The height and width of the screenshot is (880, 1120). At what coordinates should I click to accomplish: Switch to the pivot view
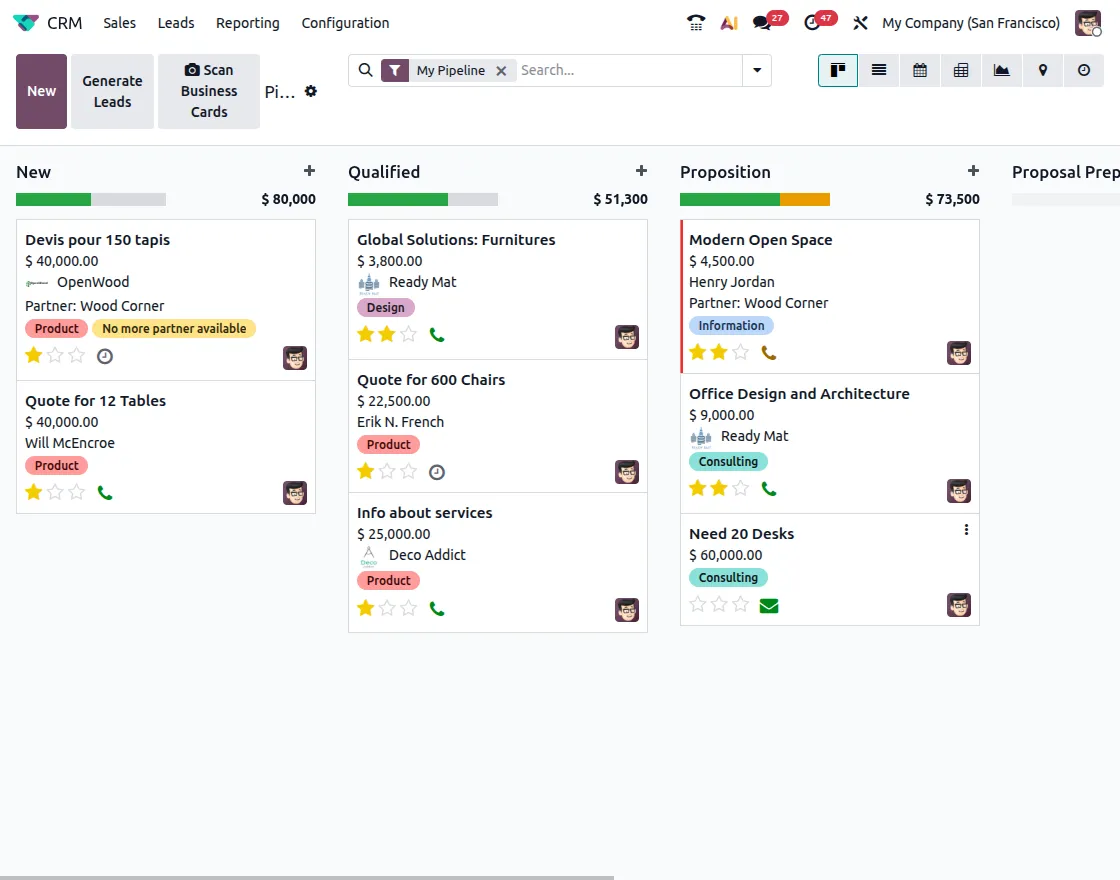point(961,70)
